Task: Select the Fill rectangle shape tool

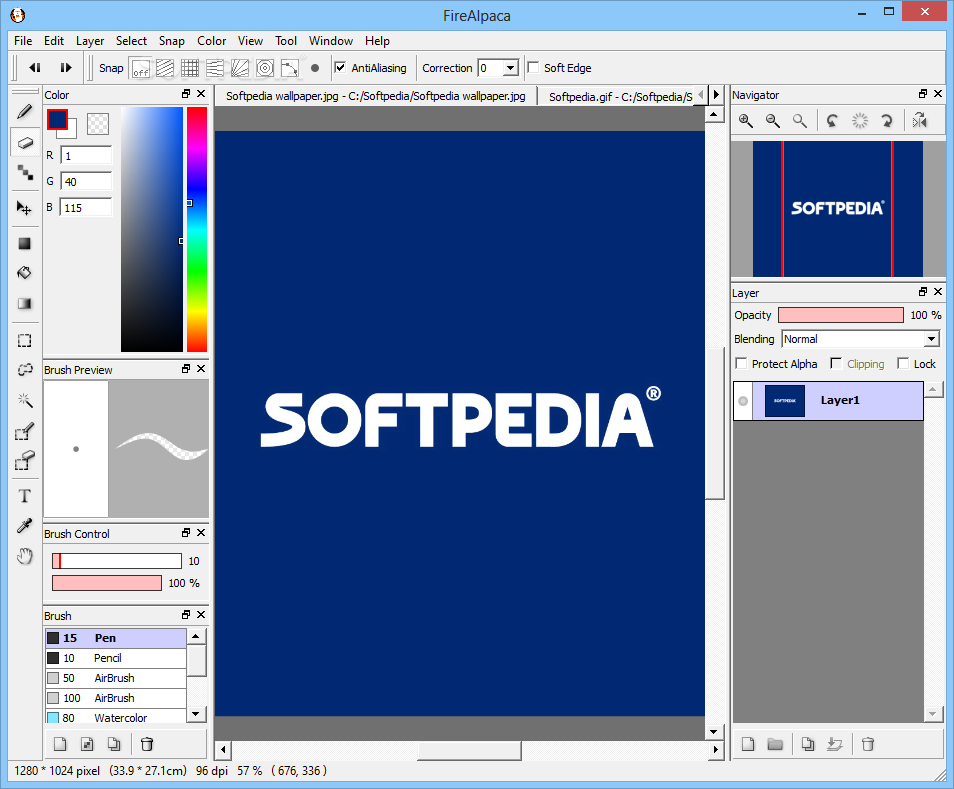Action: point(24,243)
